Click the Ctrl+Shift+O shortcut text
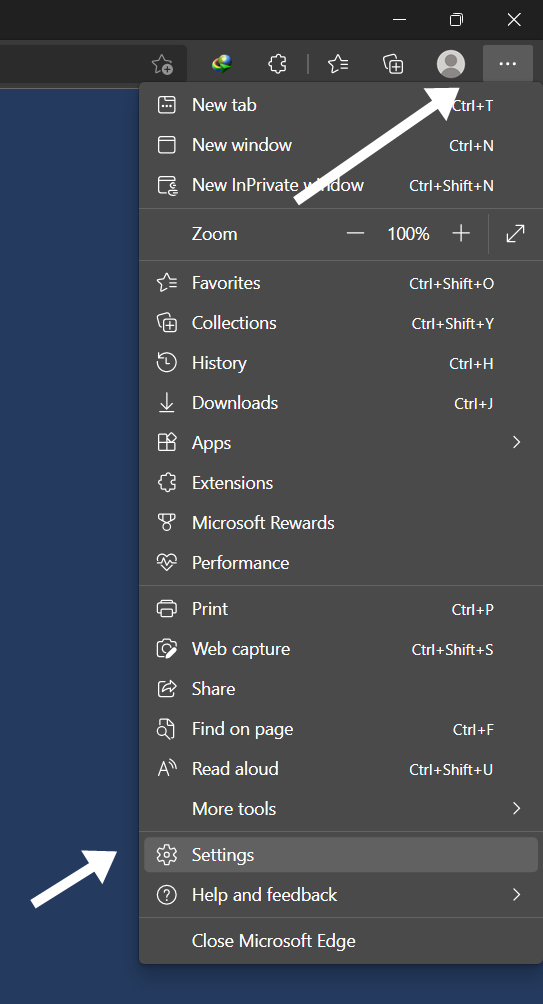This screenshot has width=543, height=1004. pyautogui.click(x=451, y=284)
